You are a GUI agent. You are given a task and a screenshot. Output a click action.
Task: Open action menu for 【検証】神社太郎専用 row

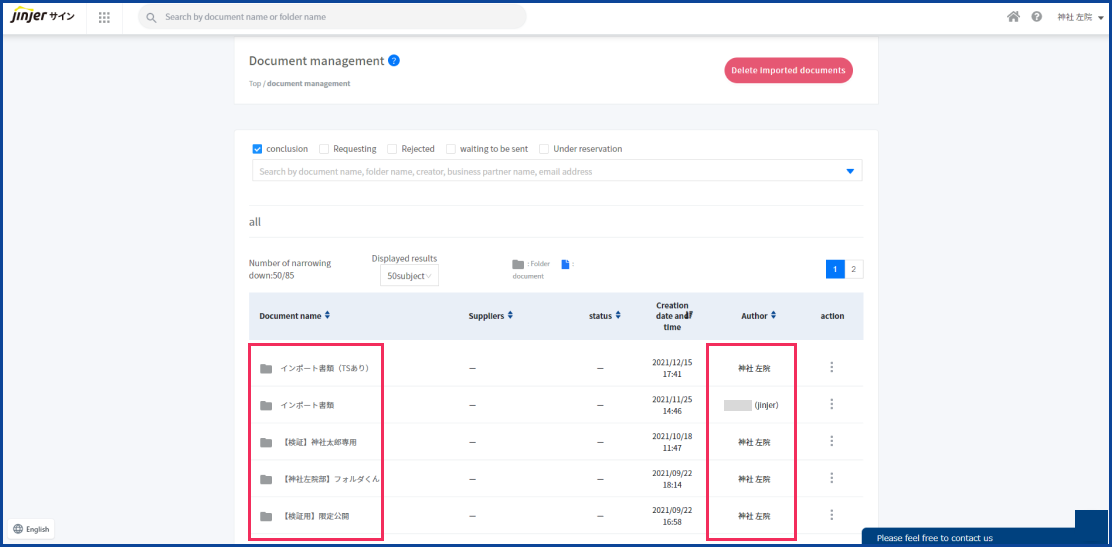point(831,441)
